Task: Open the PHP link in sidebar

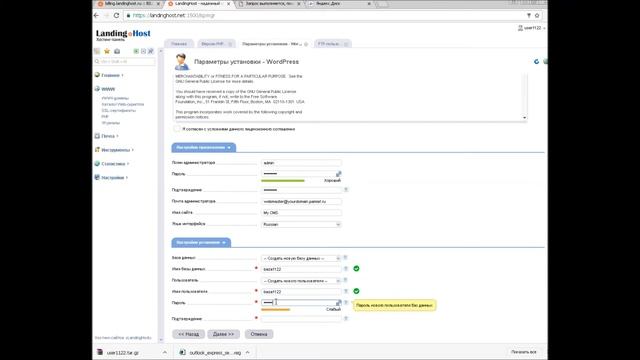Action: [105, 116]
